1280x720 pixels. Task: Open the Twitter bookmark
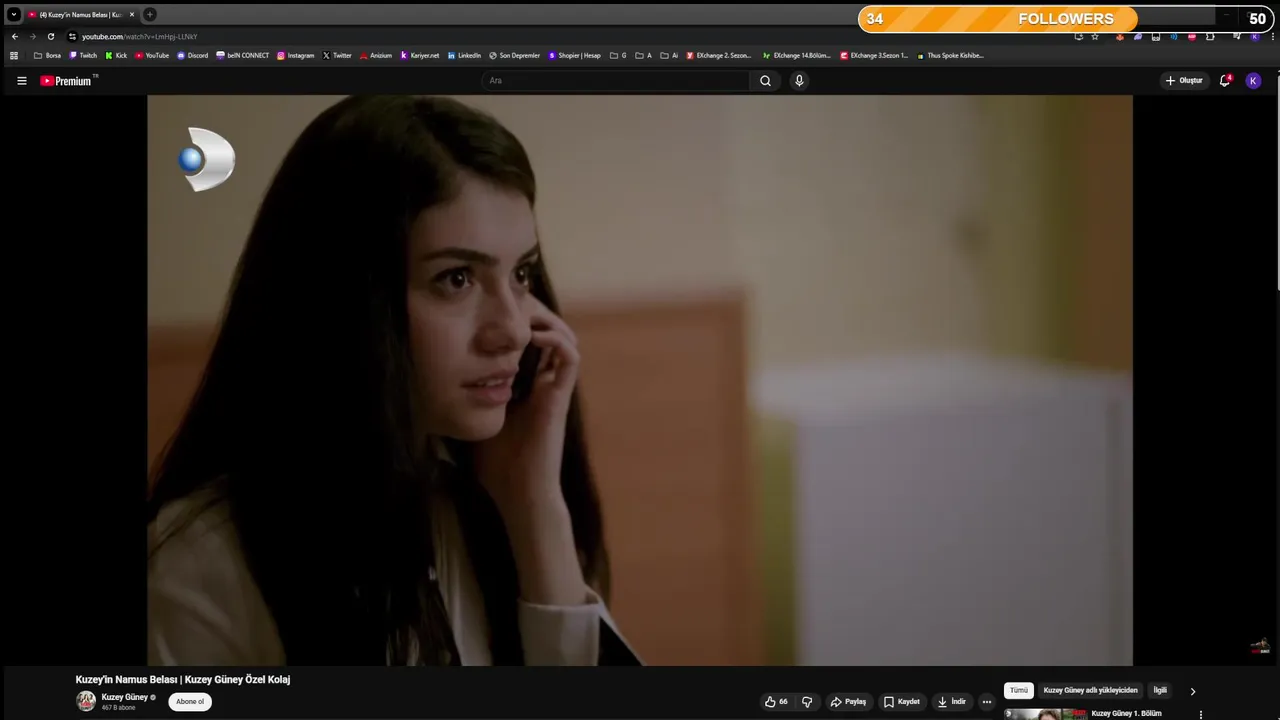337,56
